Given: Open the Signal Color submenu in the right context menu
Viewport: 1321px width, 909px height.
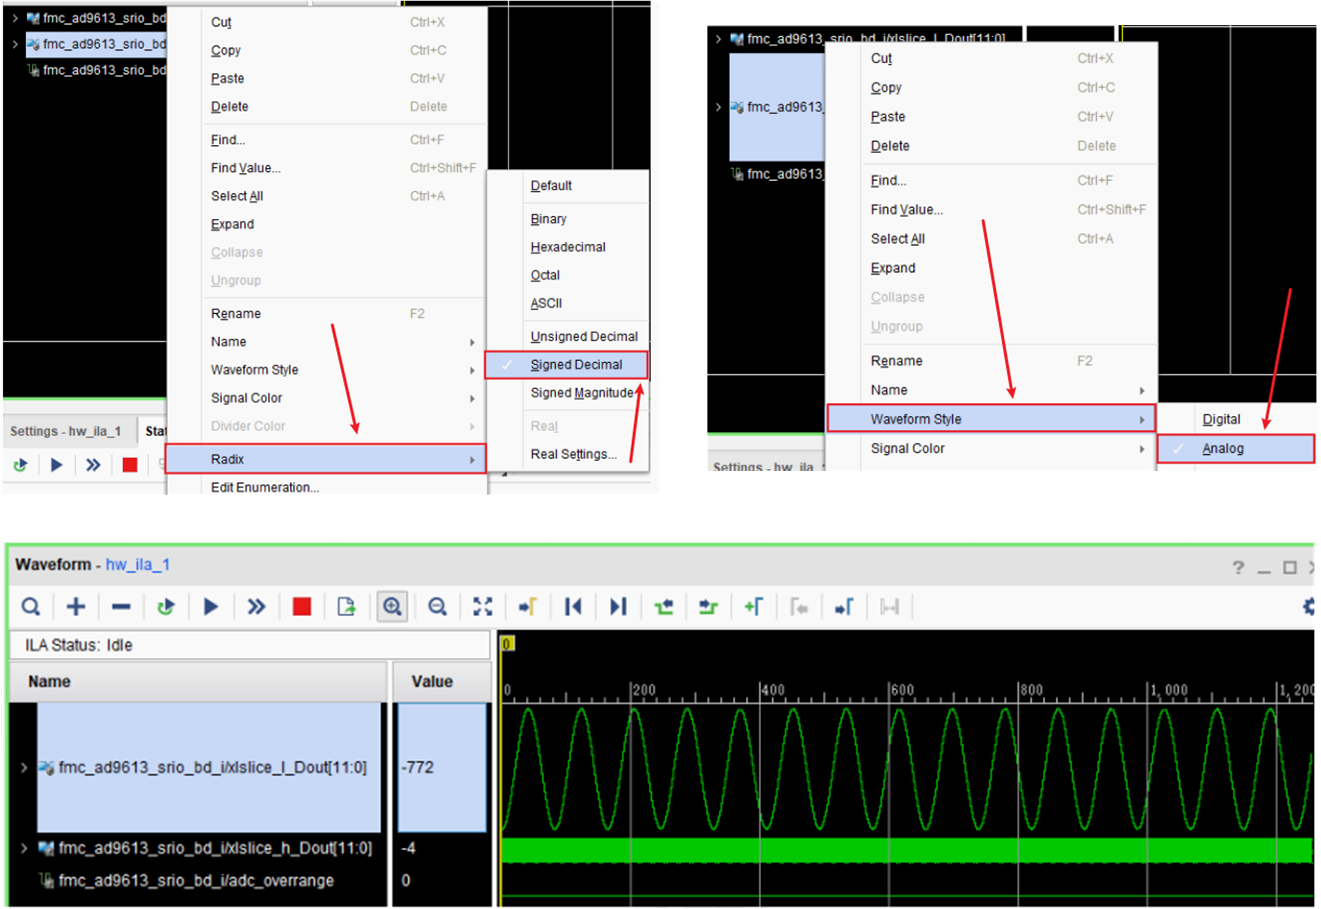Looking at the screenshot, I should click(991, 448).
